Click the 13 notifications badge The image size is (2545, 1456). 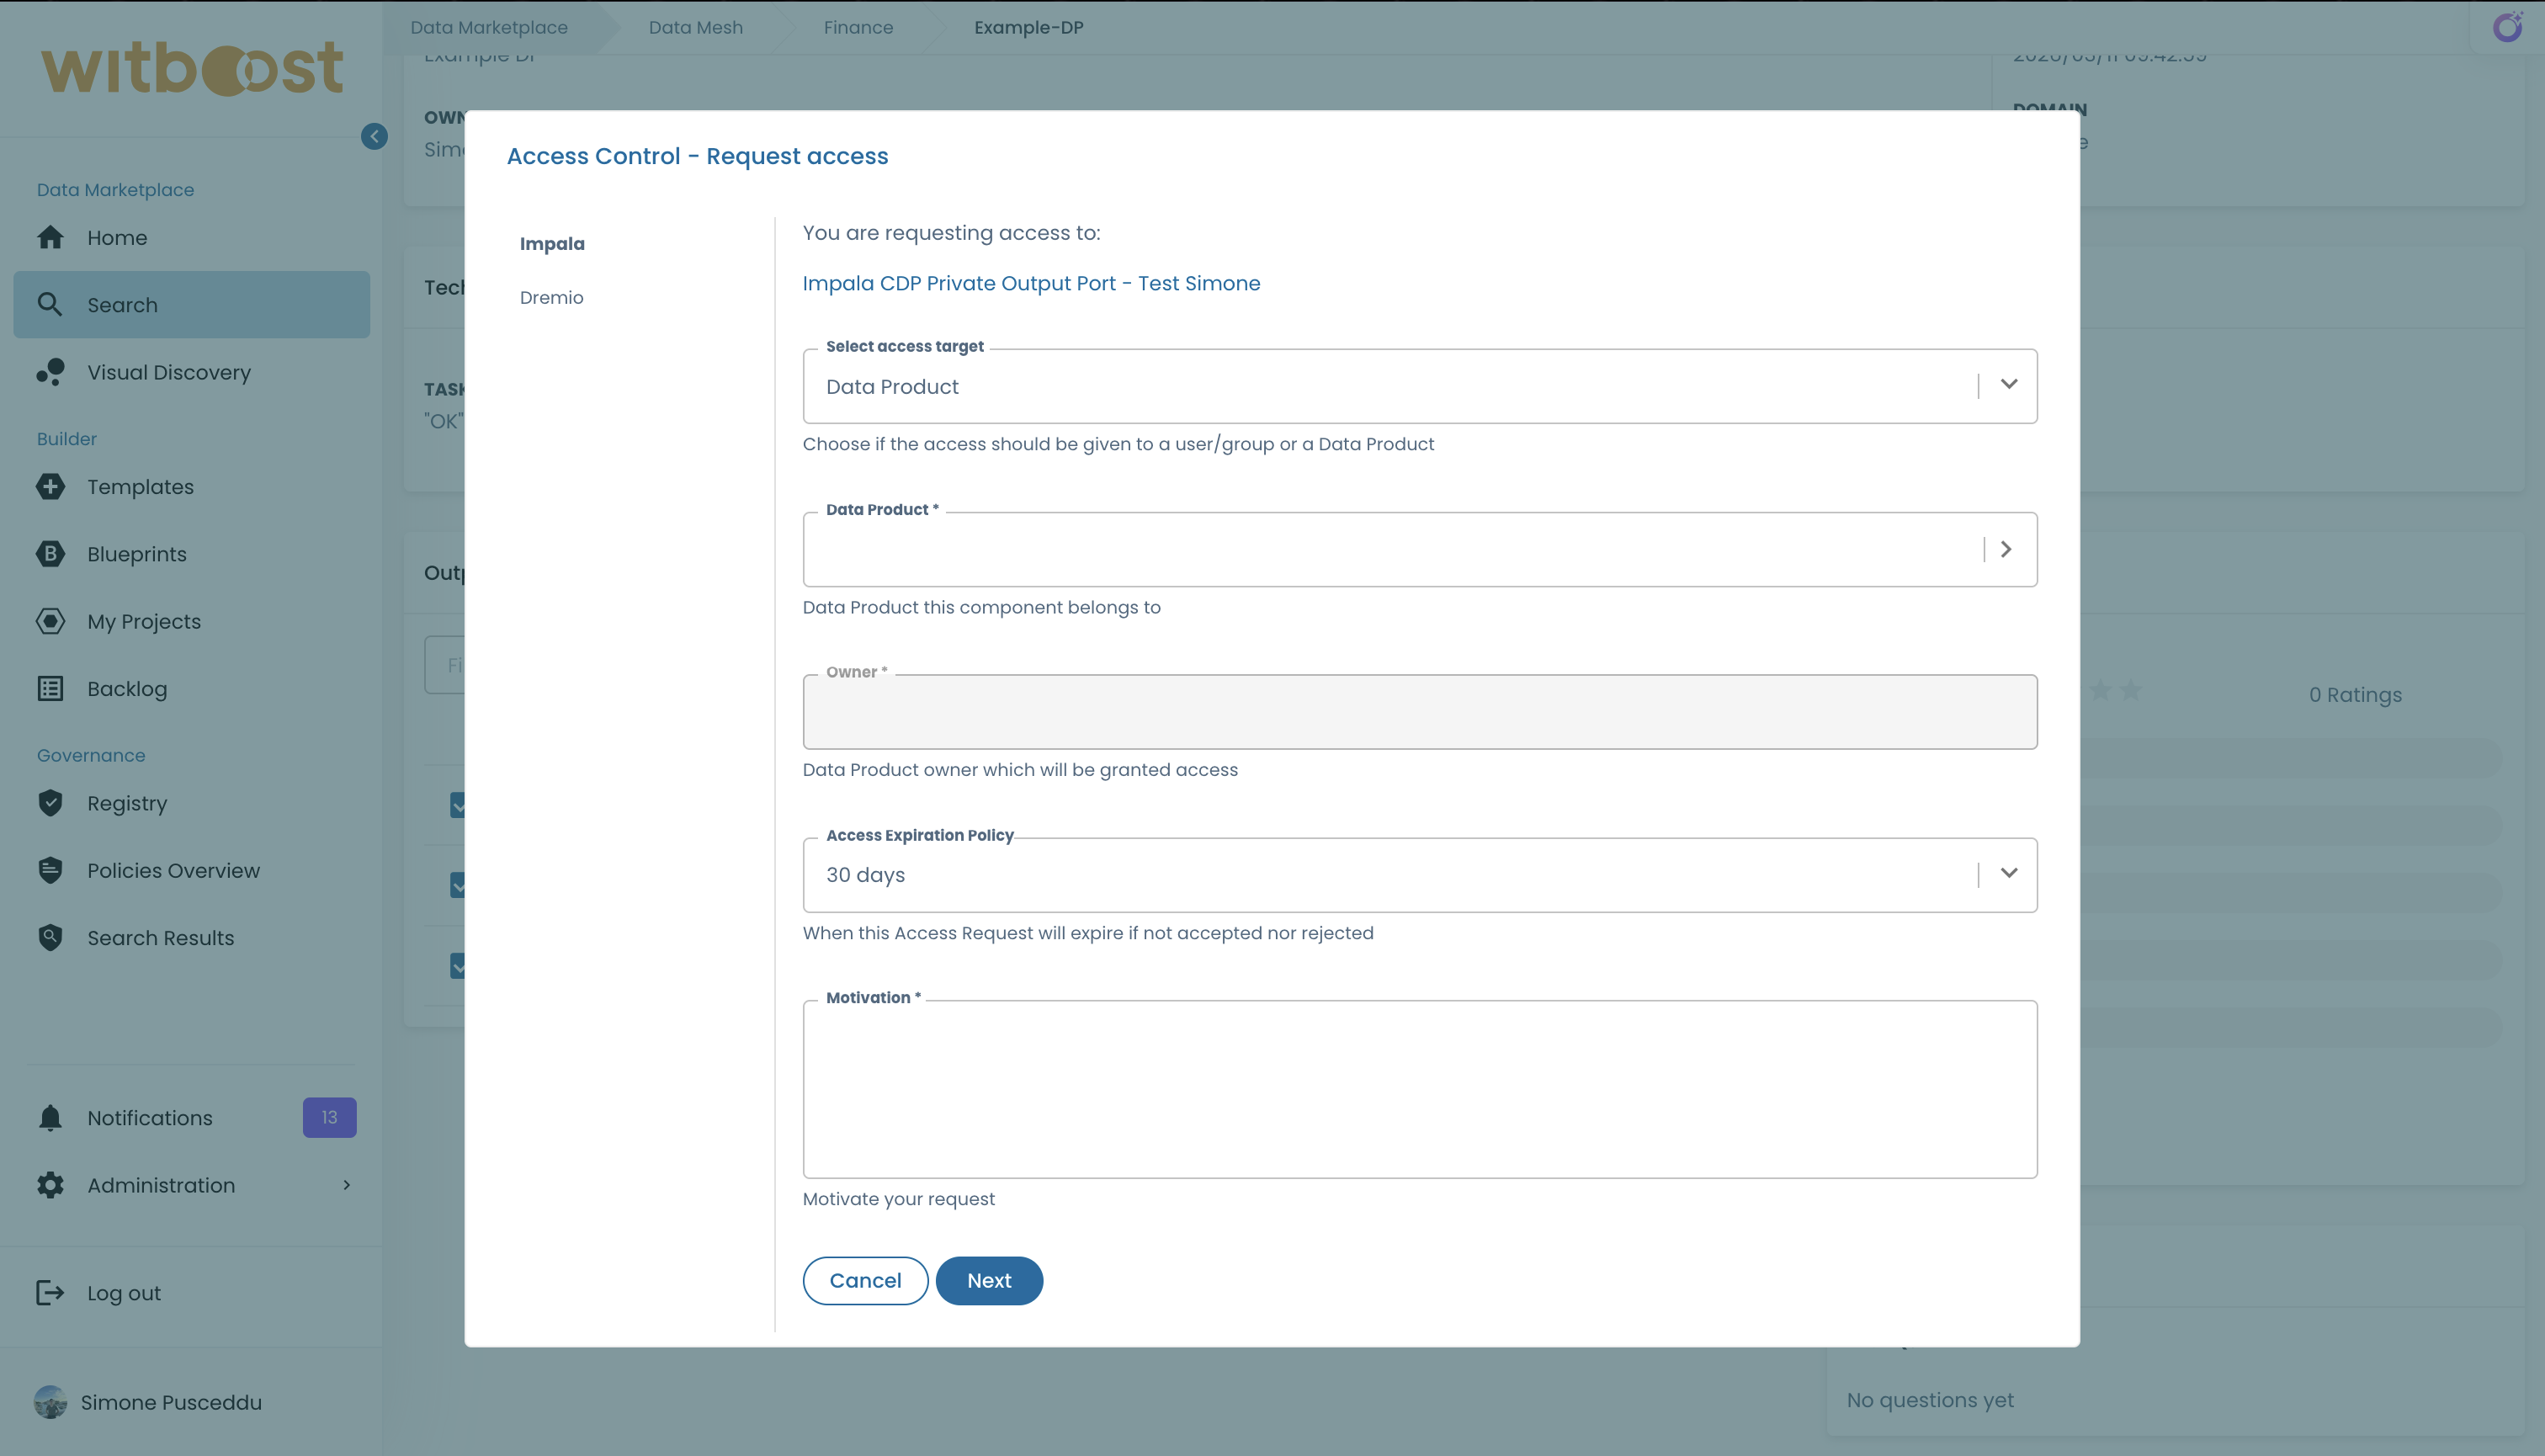click(329, 1117)
